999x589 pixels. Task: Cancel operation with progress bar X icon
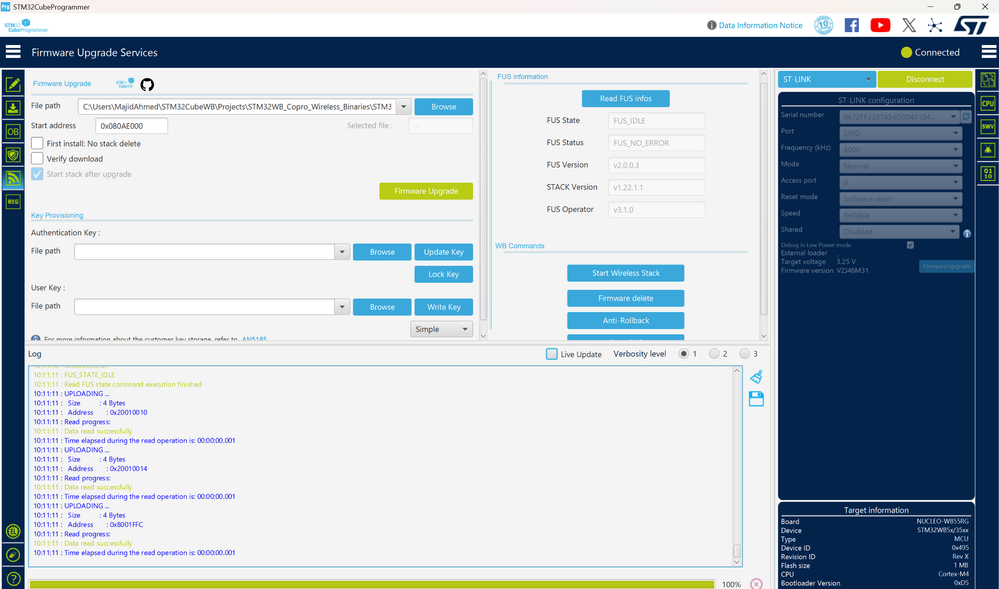756,584
